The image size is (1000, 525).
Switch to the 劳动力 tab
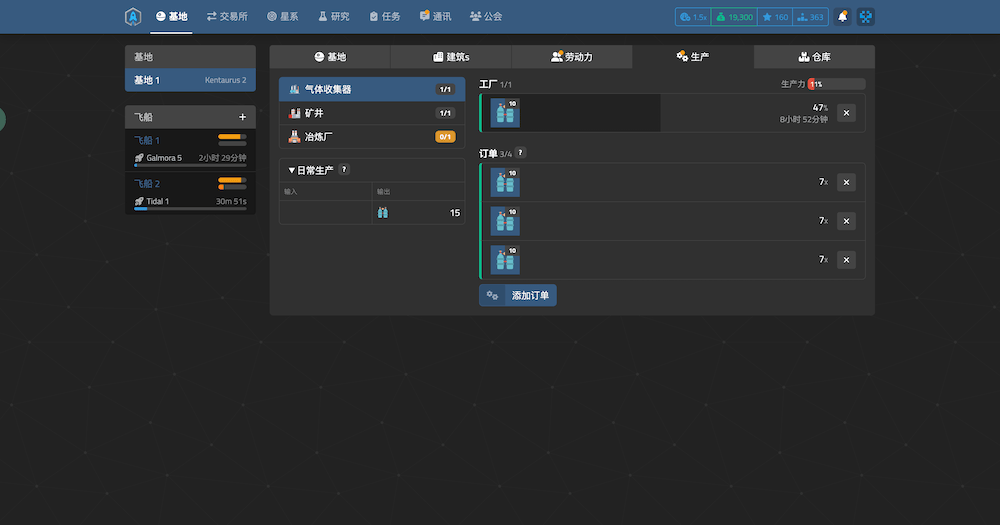[x=571, y=57]
